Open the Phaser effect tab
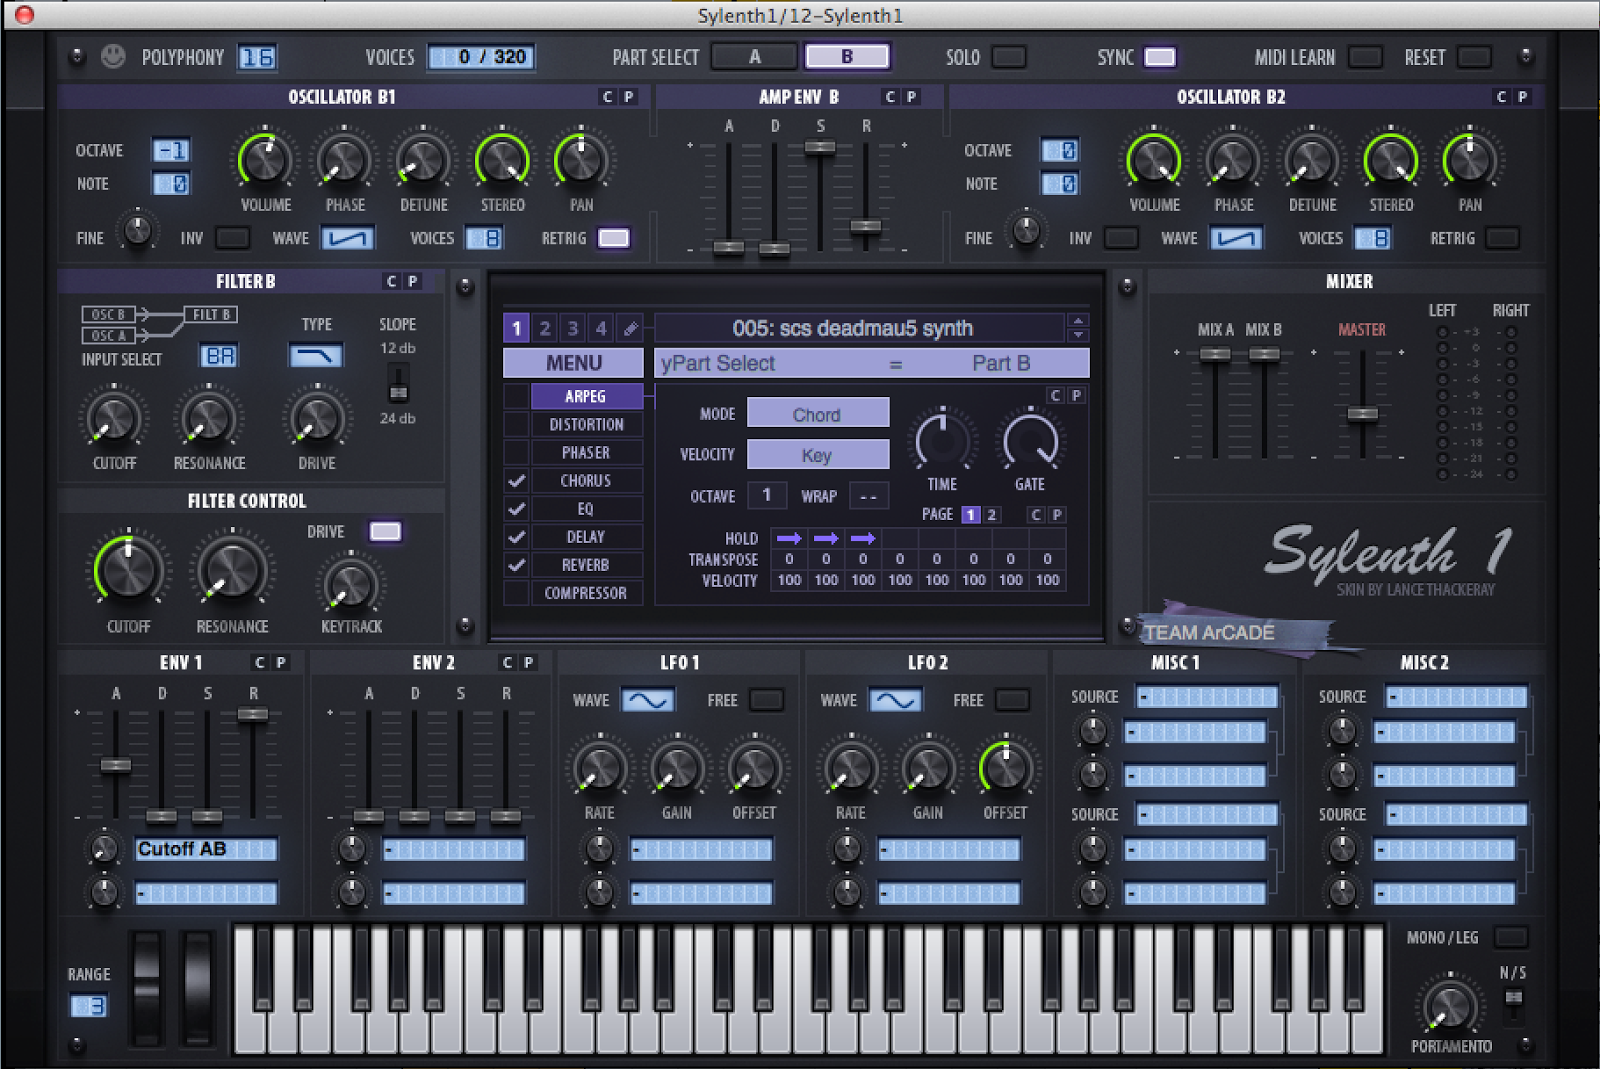Viewport: 1600px width, 1069px height. [586, 453]
